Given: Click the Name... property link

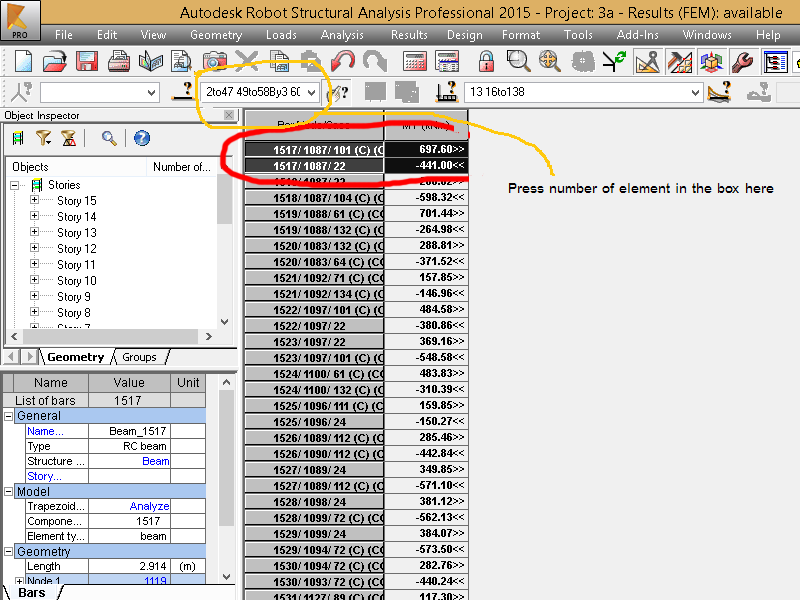Looking at the screenshot, I should click(x=45, y=431).
